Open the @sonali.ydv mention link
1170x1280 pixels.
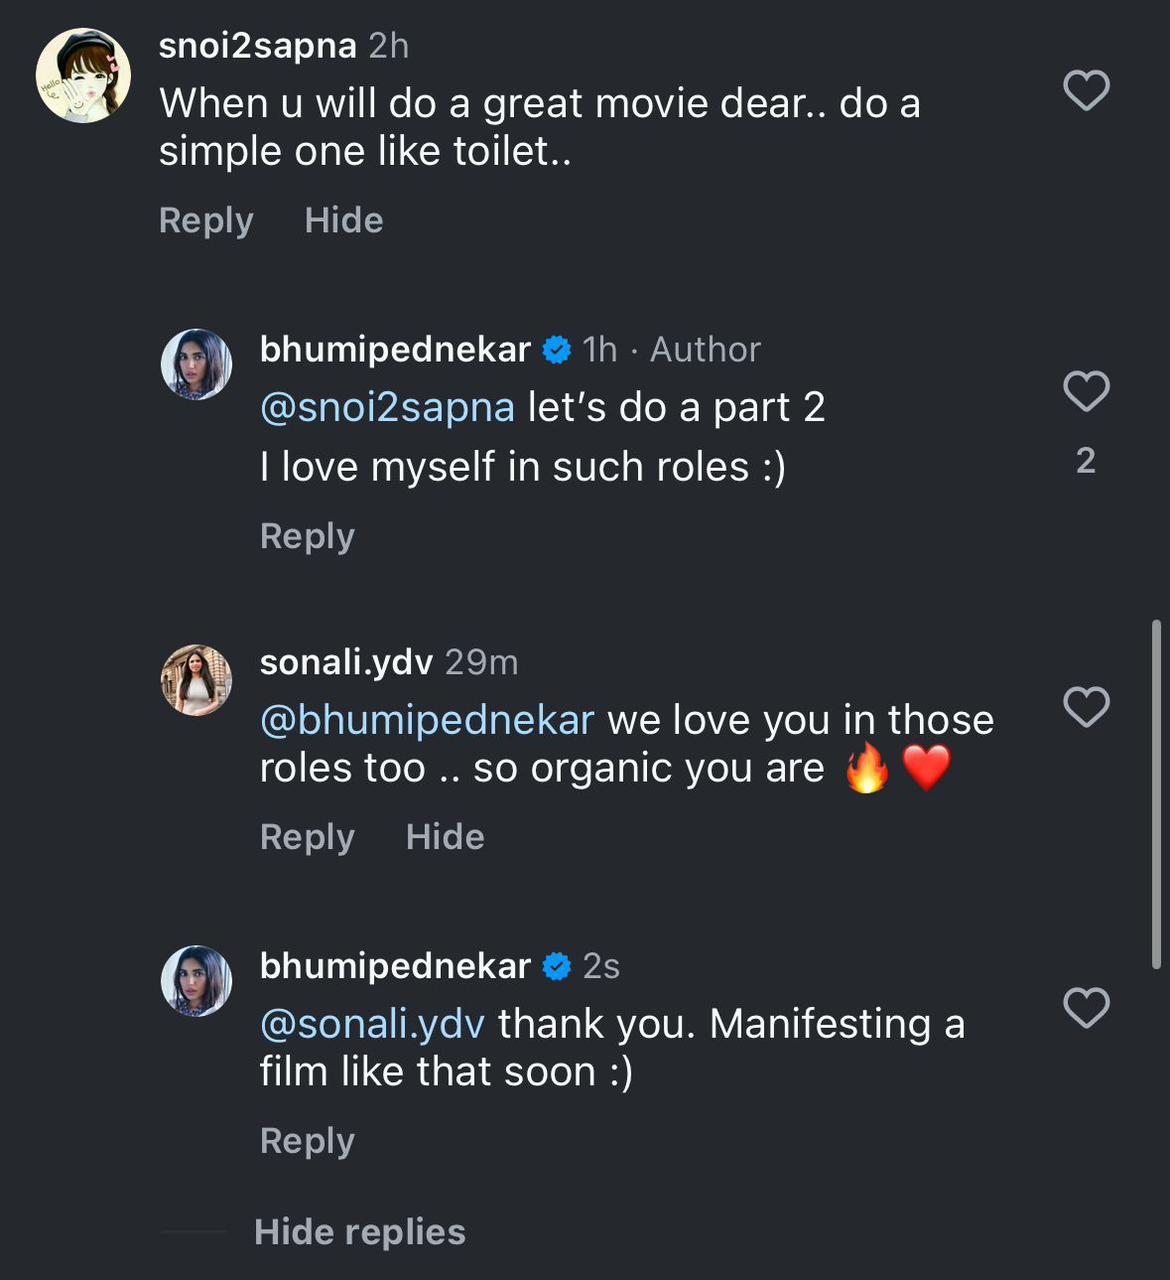coord(372,1024)
